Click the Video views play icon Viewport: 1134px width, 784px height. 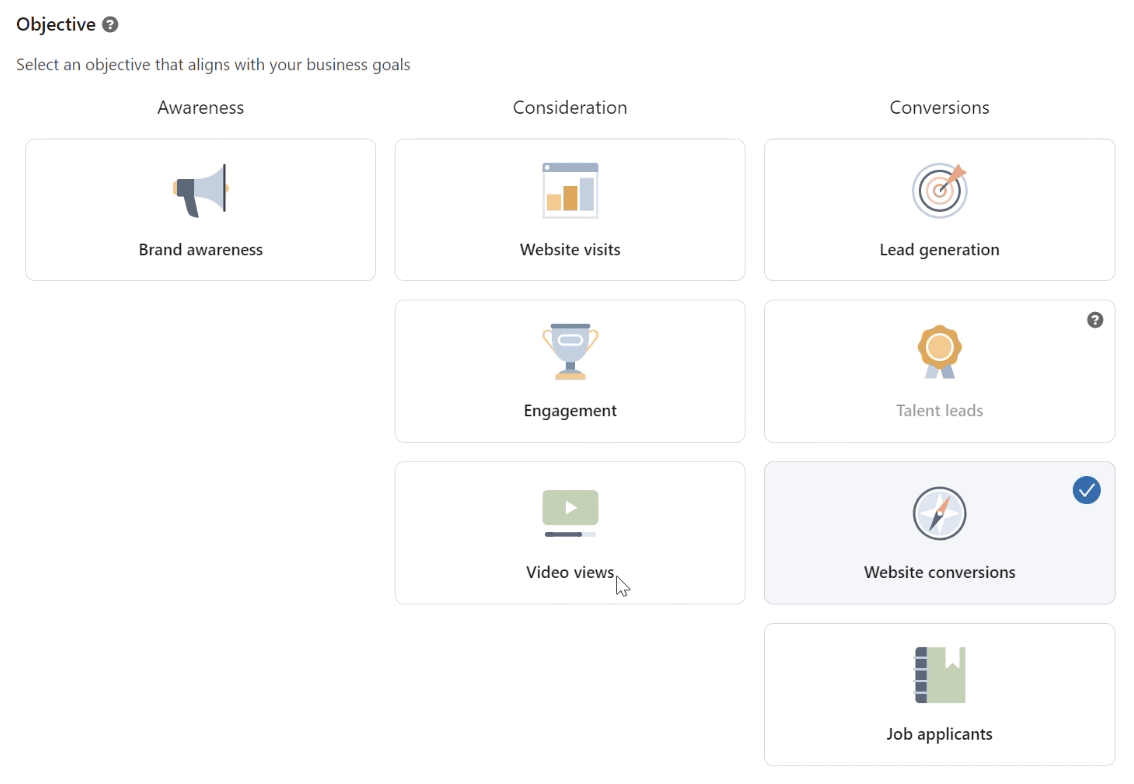(x=570, y=514)
